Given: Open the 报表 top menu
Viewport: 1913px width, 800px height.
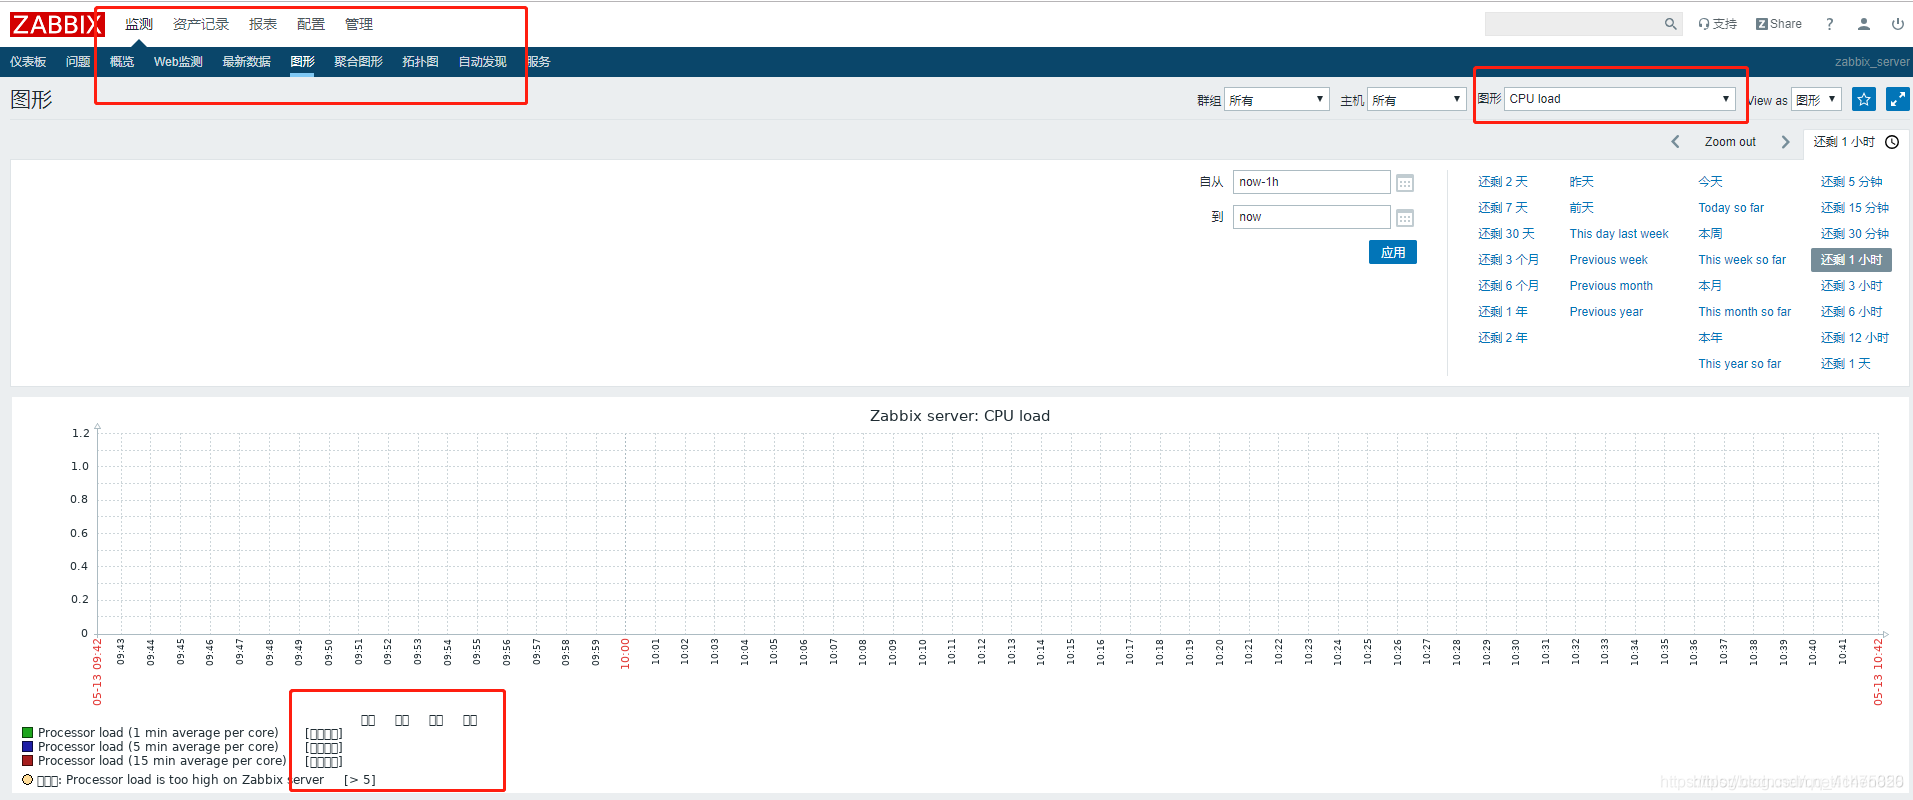Looking at the screenshot, I should click(x=263, y=24).
